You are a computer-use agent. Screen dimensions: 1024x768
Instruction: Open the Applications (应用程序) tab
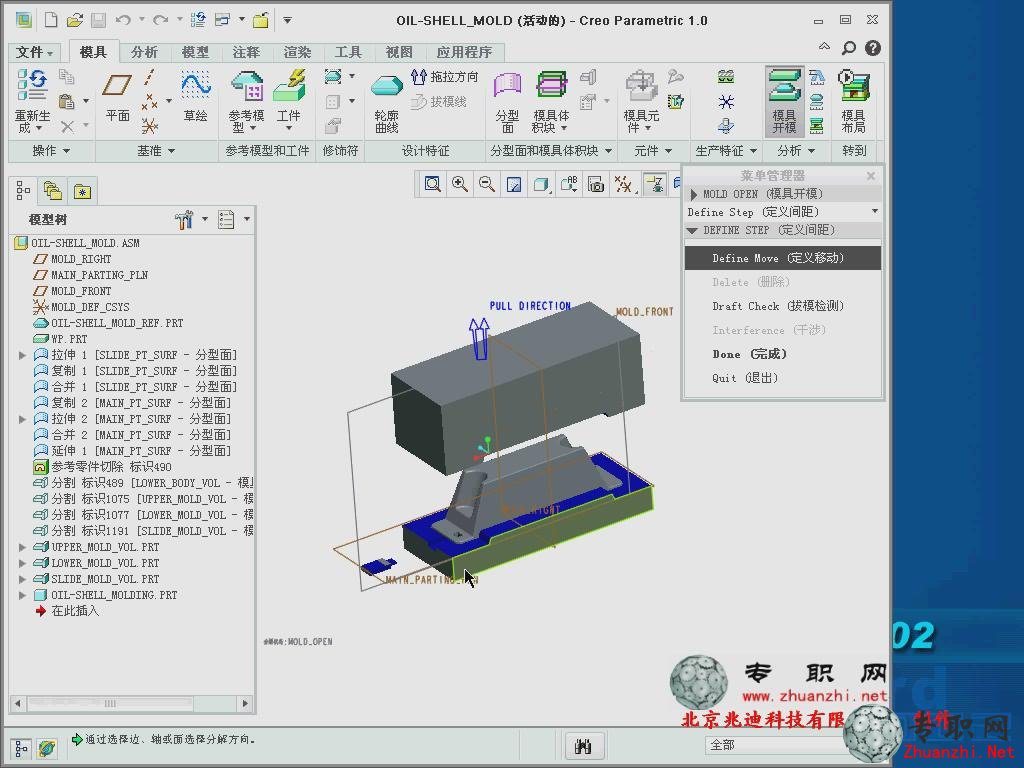pyautogui.click(x=464, y=52)
